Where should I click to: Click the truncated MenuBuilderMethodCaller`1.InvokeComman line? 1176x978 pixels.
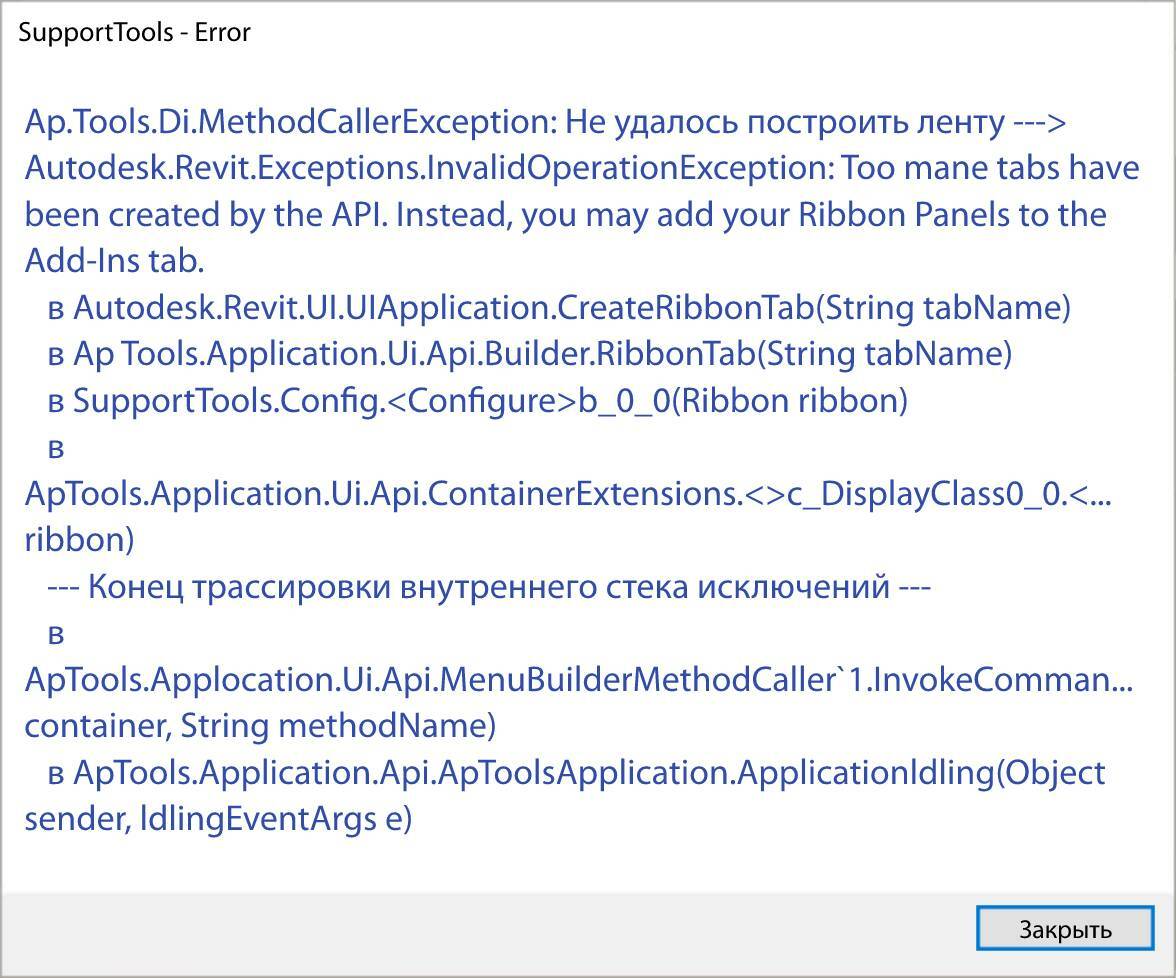click(x=579, y=680)
